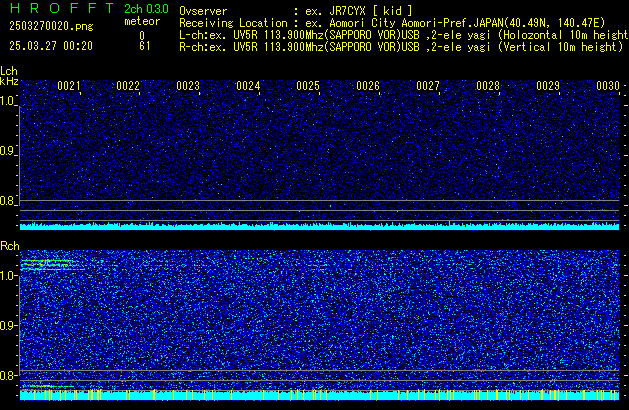Click the 0025 time marker
Image resolution: width=629 pixels, height=410 pixels.
click(x=308, y=86)
